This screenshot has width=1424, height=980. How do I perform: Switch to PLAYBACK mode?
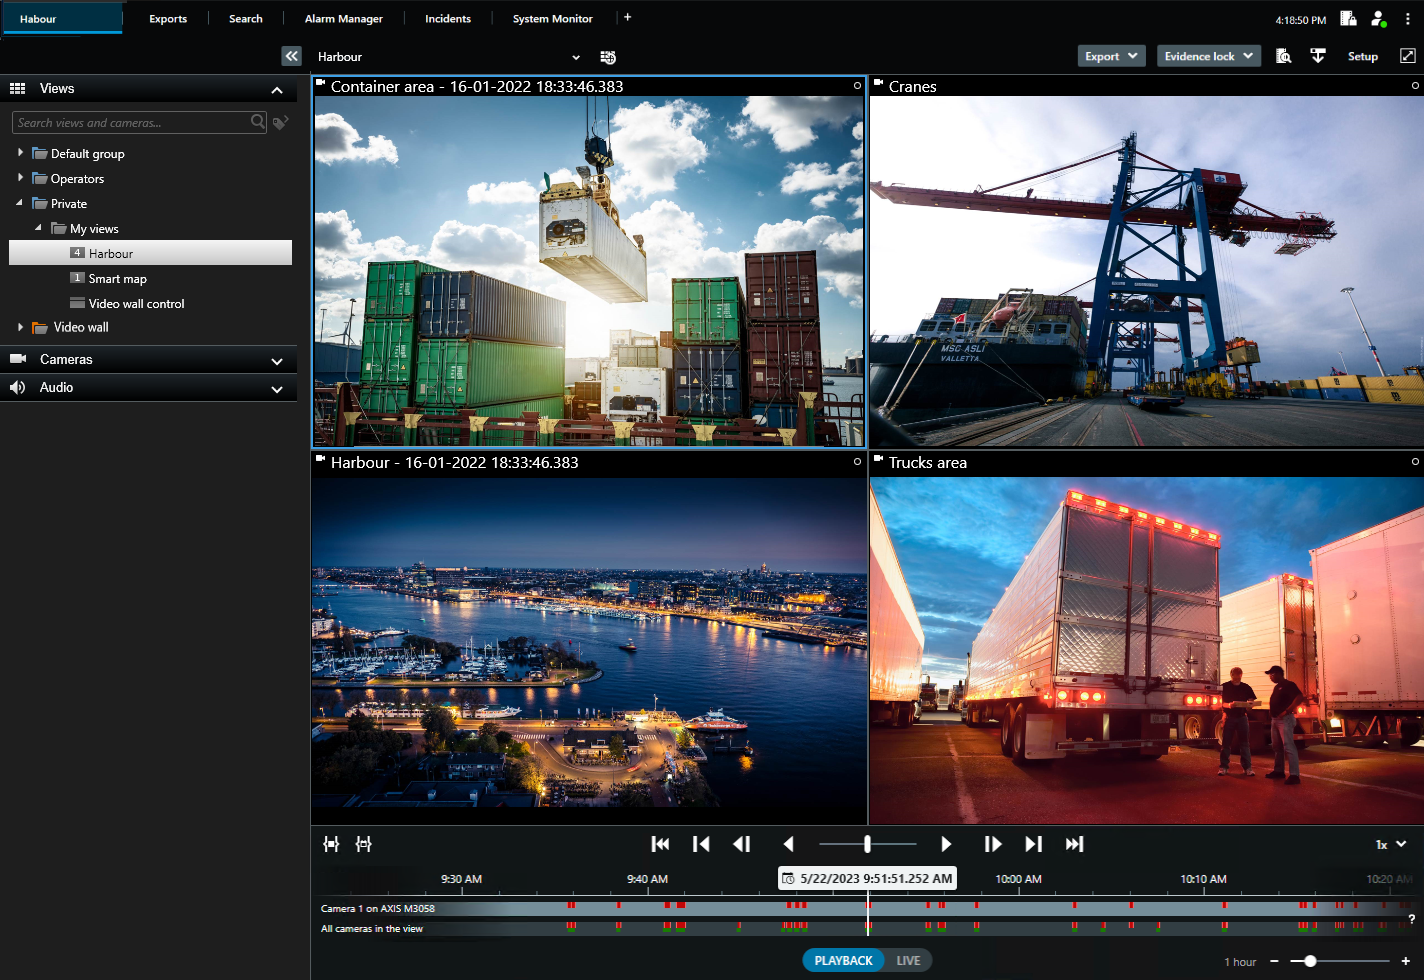842,960
